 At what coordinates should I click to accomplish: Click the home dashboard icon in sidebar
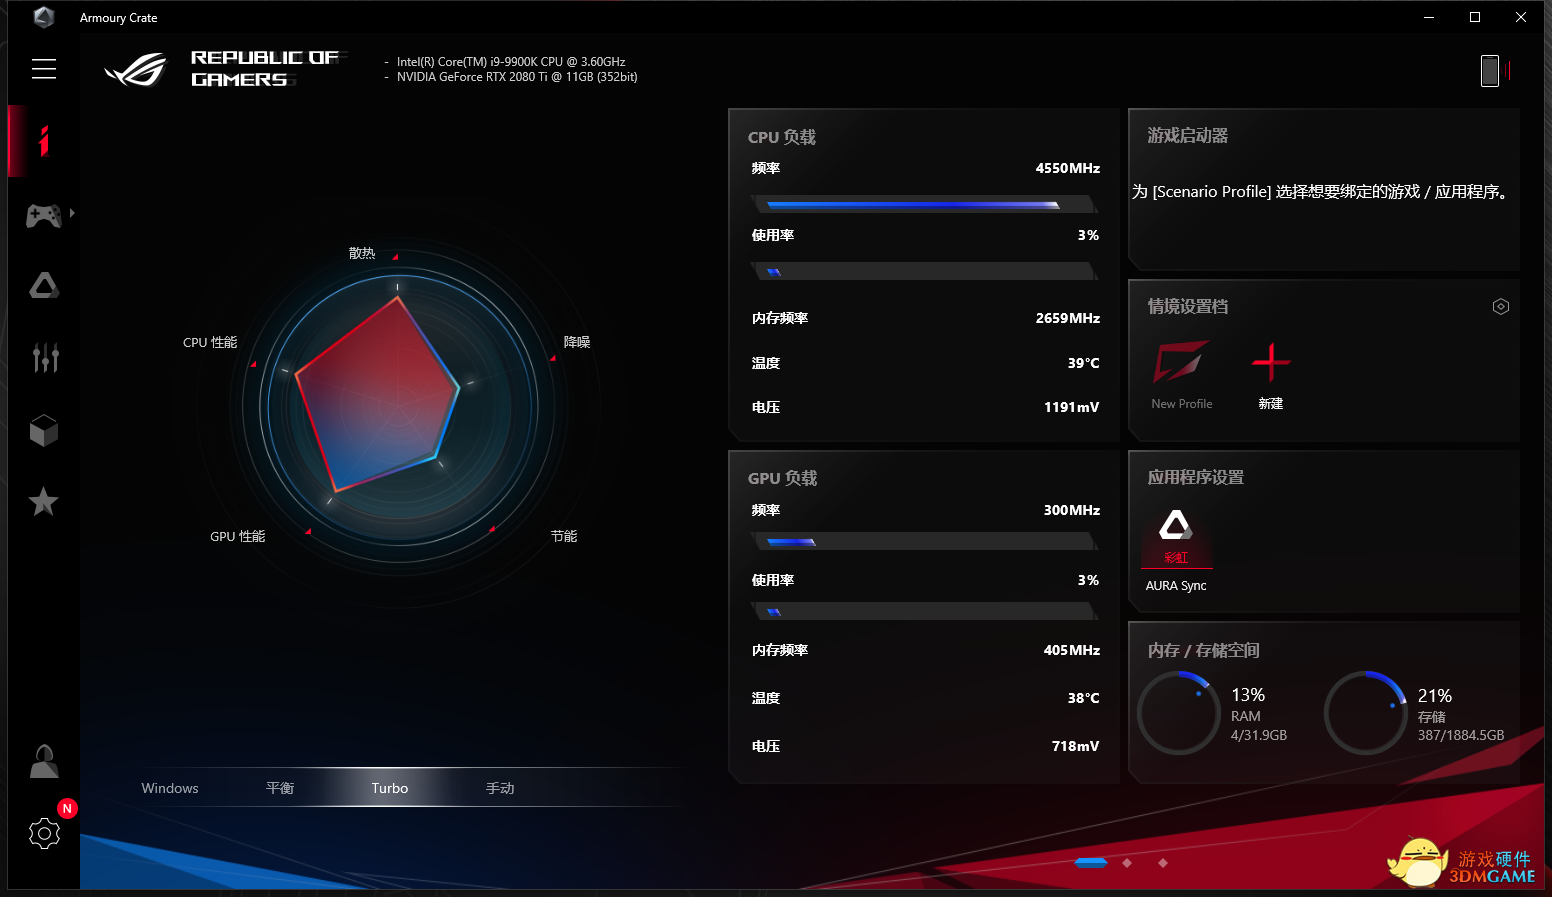(x=43, y=141)
